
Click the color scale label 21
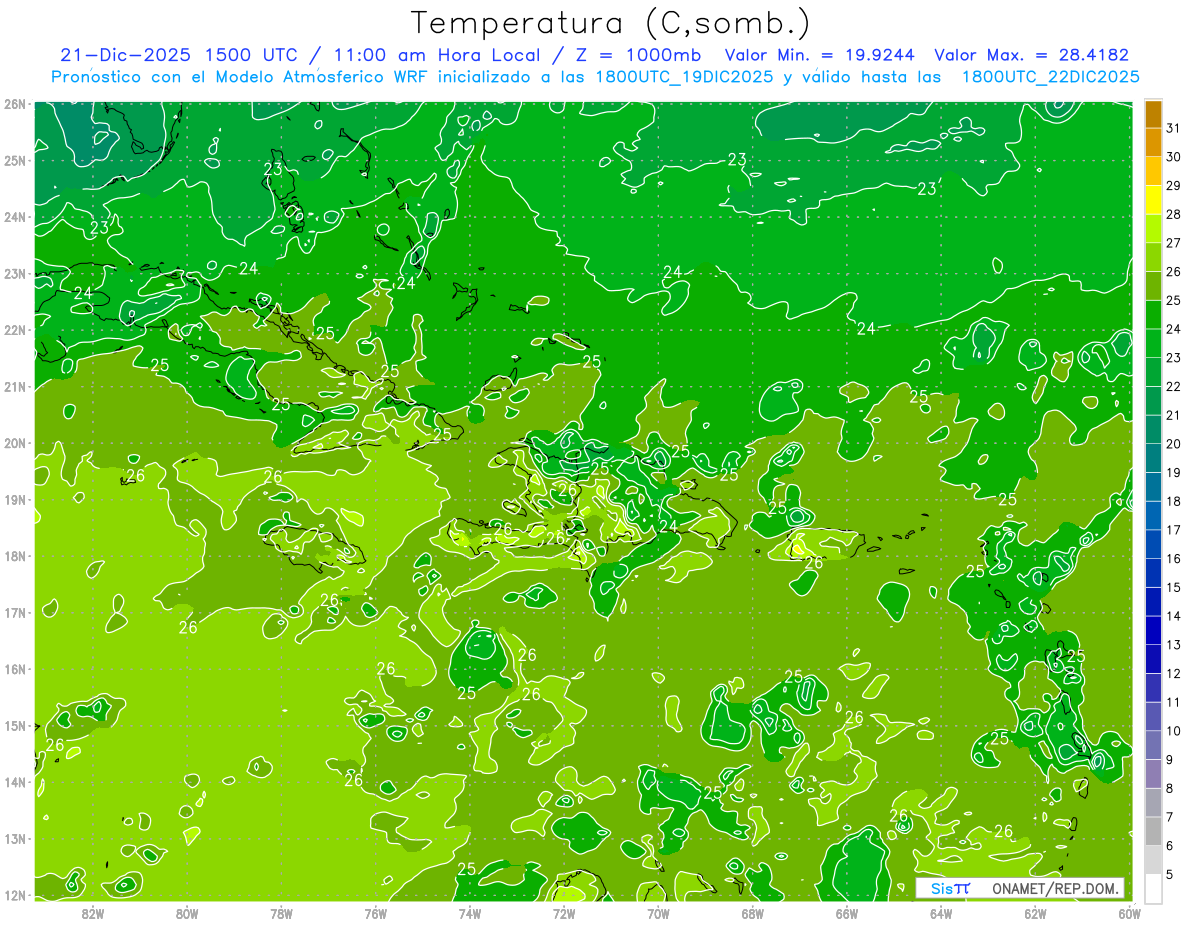click(1173, 415)
